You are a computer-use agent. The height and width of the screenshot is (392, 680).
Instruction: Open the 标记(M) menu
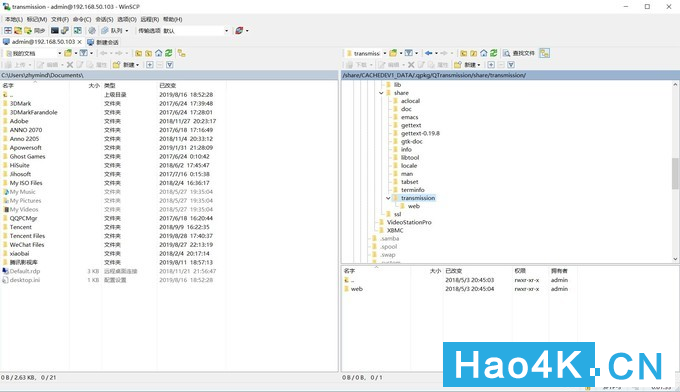tap(36, 19)
